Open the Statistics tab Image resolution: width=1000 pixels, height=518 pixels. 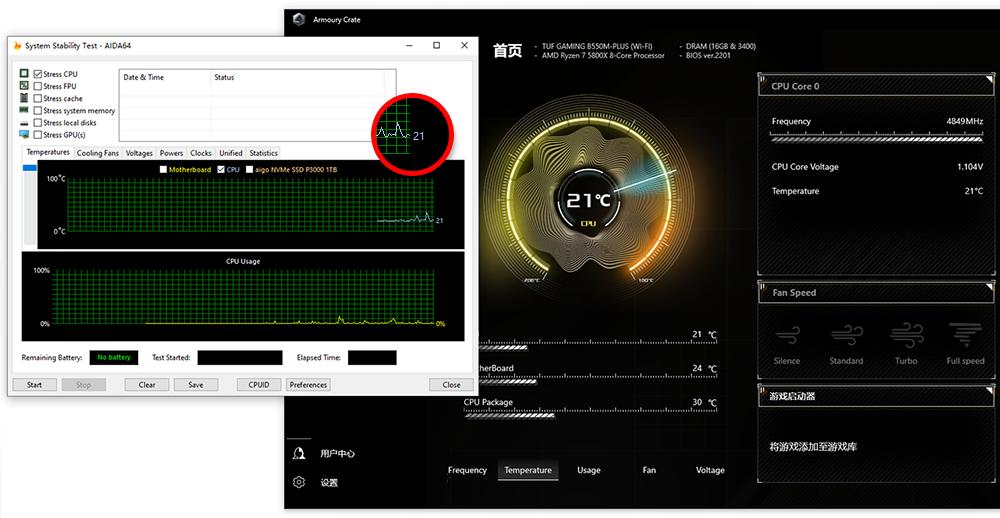click(263, 153)
